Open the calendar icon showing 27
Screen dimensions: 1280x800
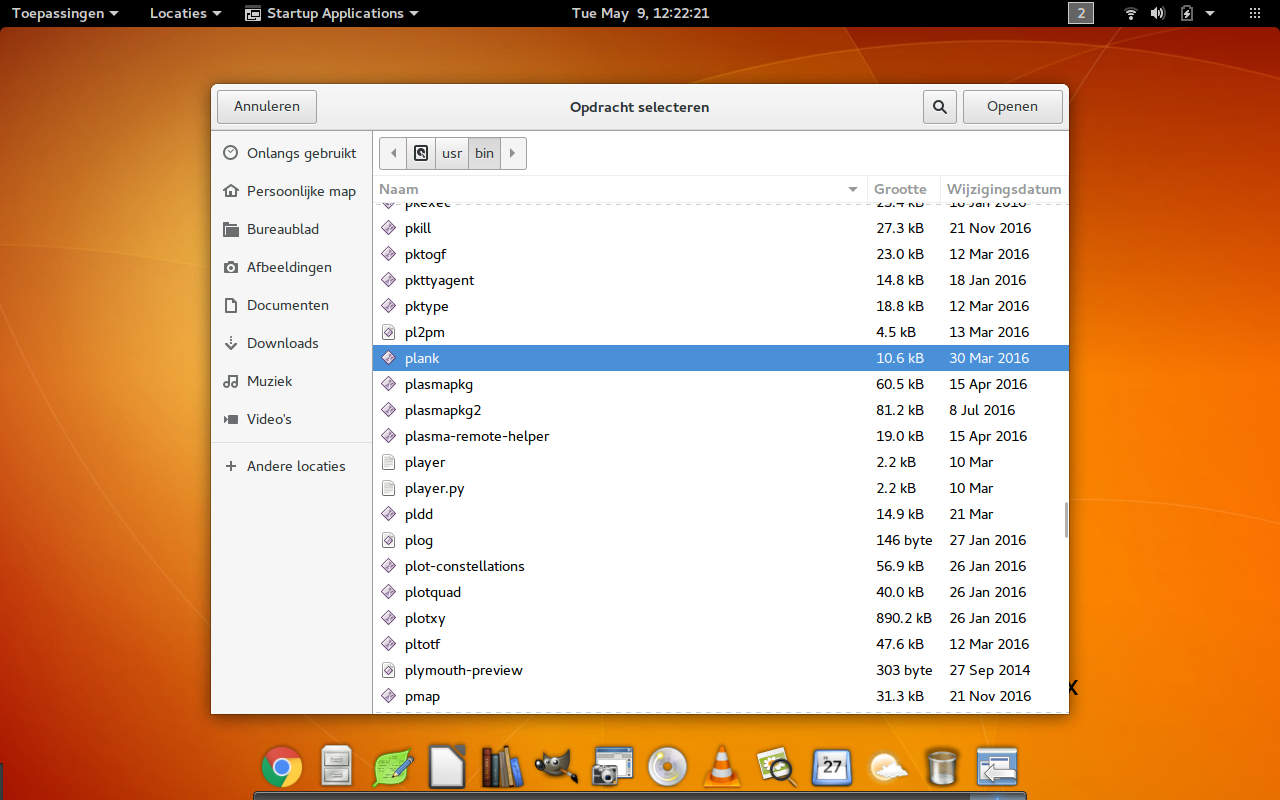click(831, 768)
